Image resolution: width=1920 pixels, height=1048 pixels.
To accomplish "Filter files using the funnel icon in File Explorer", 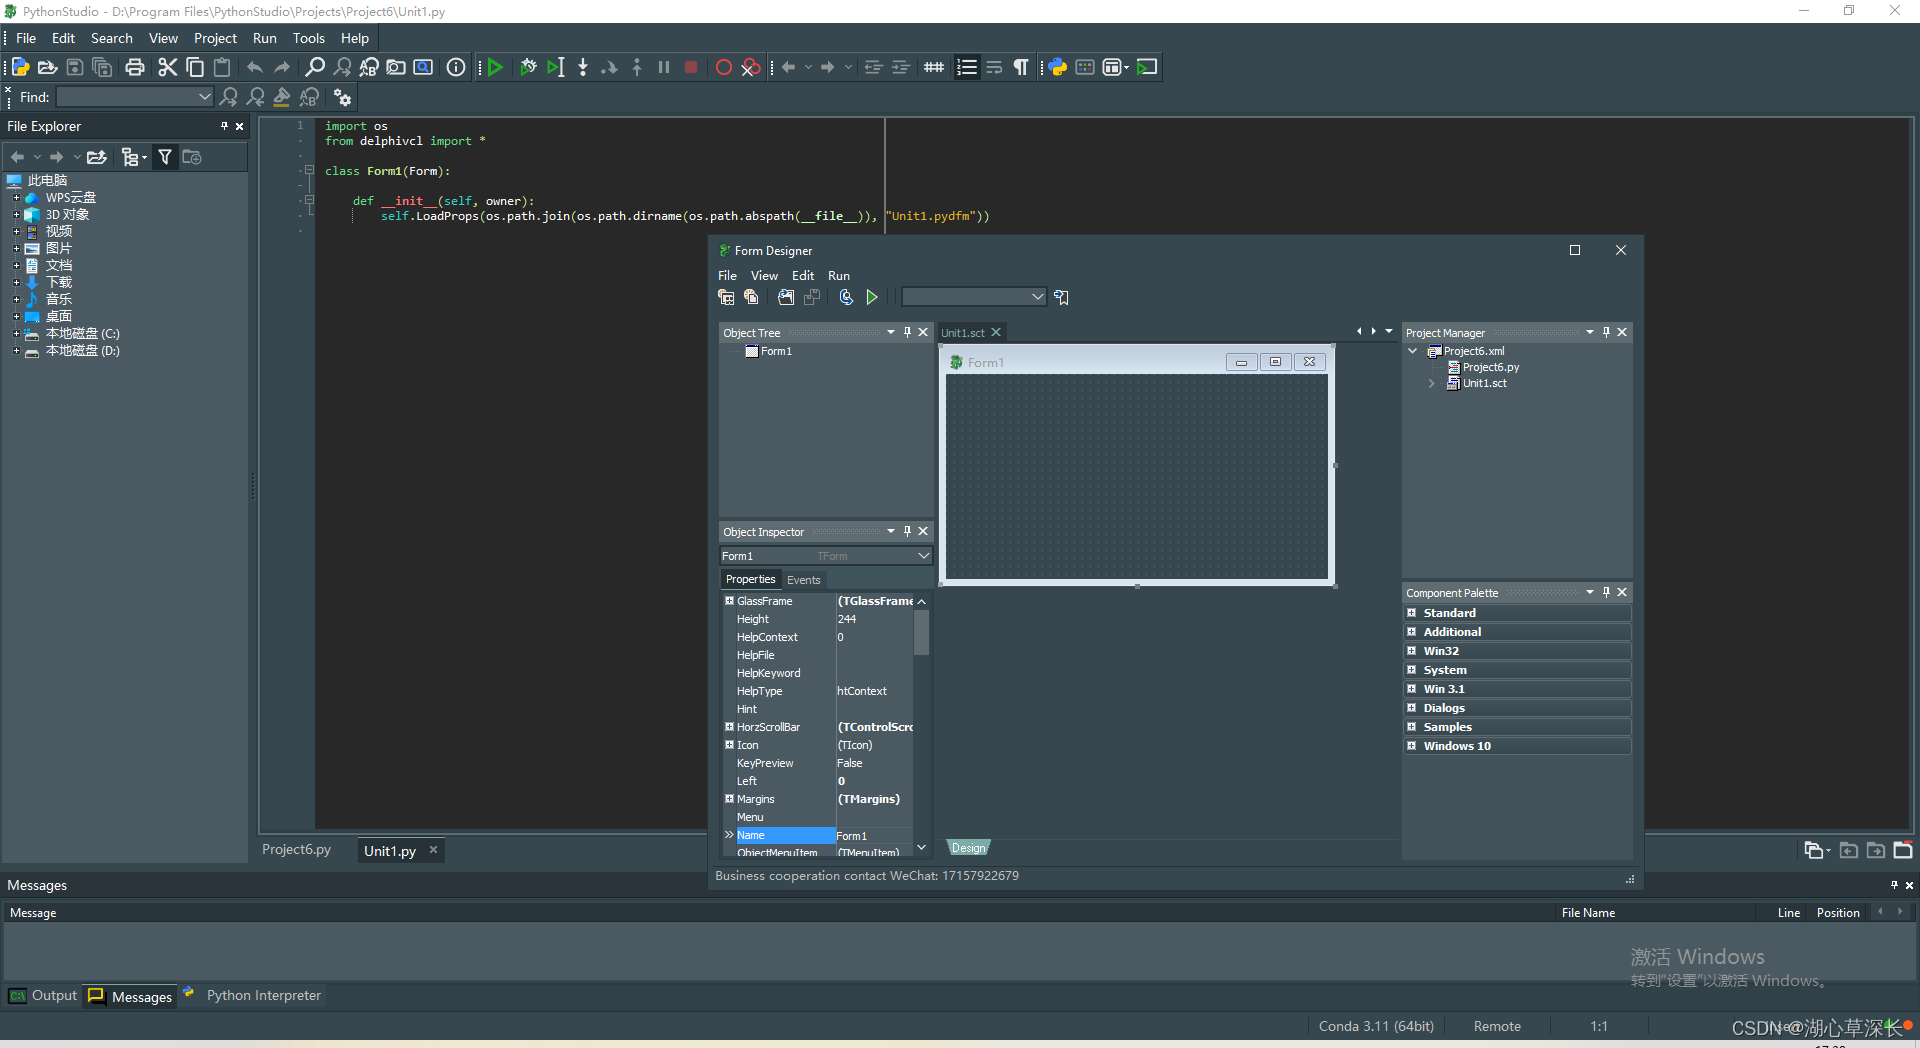I will pos(165,157).
